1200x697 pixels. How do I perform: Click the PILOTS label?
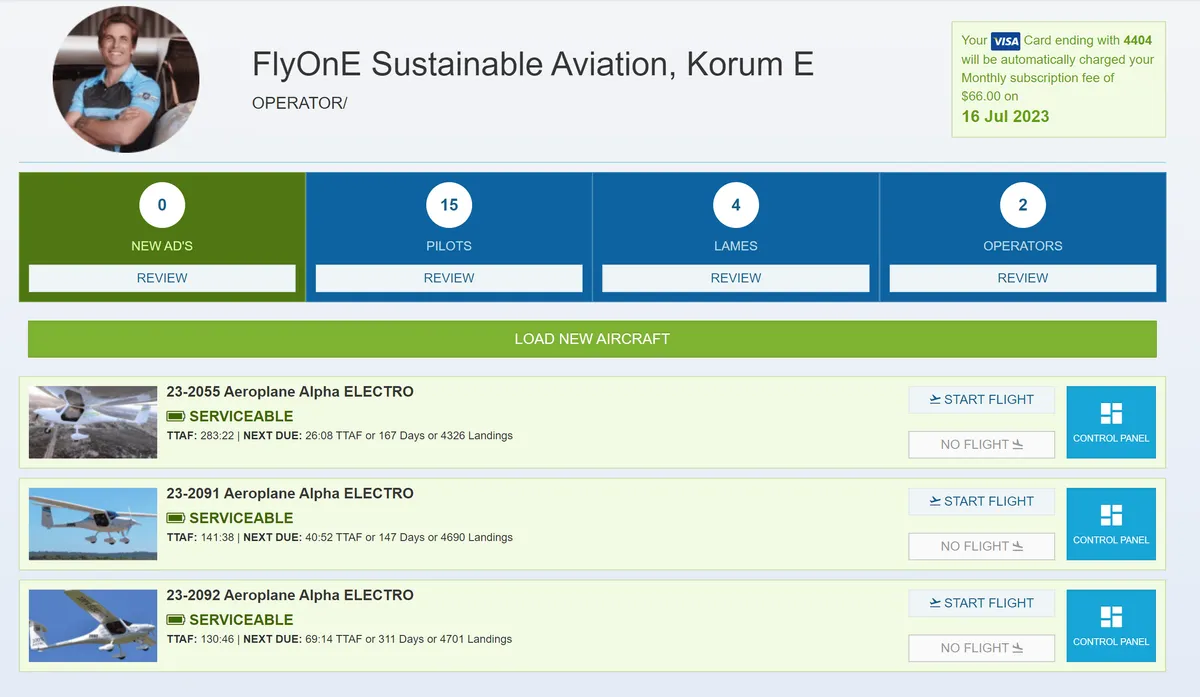click(x=449, y=246)
